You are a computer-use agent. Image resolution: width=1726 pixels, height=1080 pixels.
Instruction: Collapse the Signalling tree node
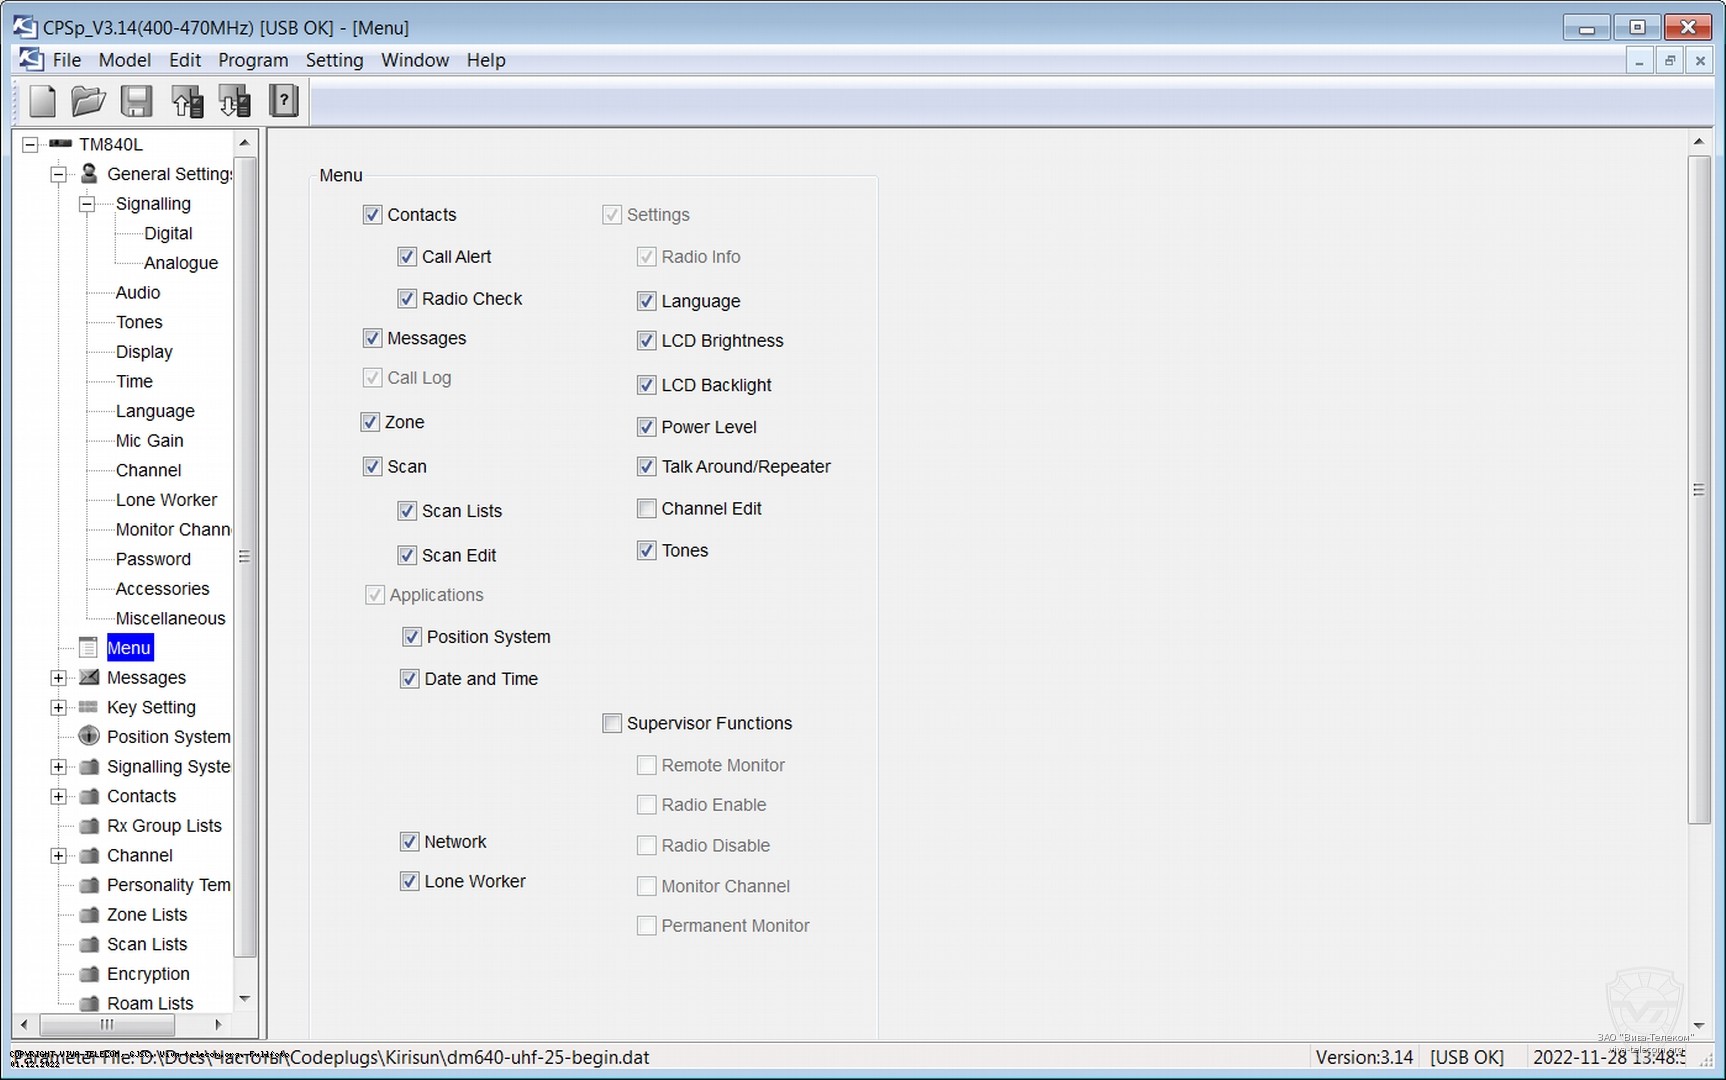point(87,204)
